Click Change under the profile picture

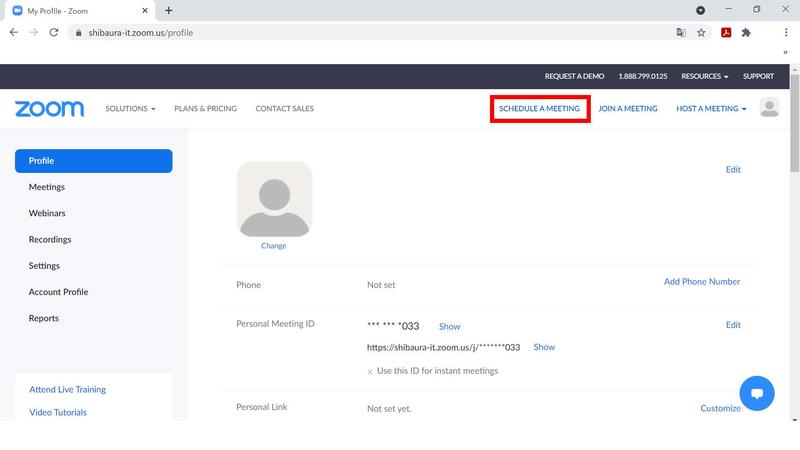coord(273,246)
